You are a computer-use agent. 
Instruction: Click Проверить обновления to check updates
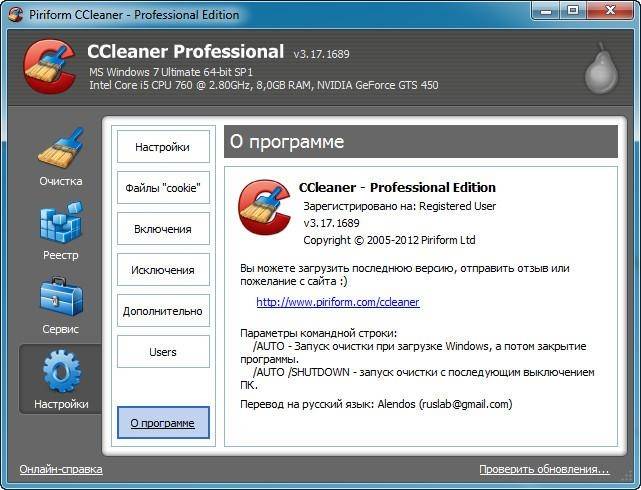pos(543,469)
